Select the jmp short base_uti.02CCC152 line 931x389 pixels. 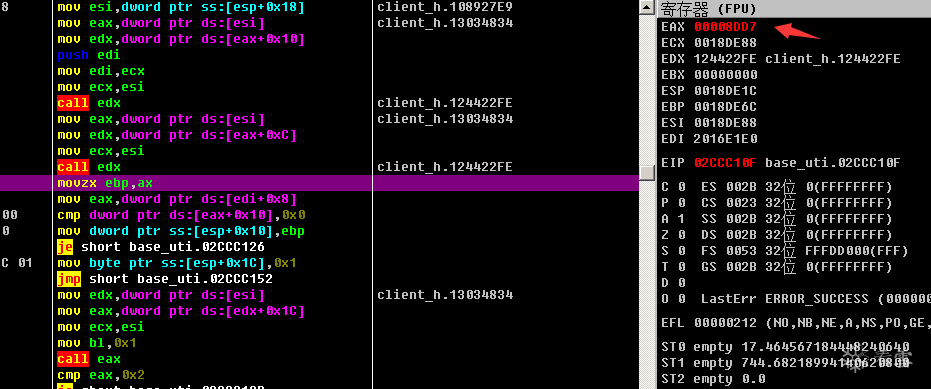click(x=165, y=279)
